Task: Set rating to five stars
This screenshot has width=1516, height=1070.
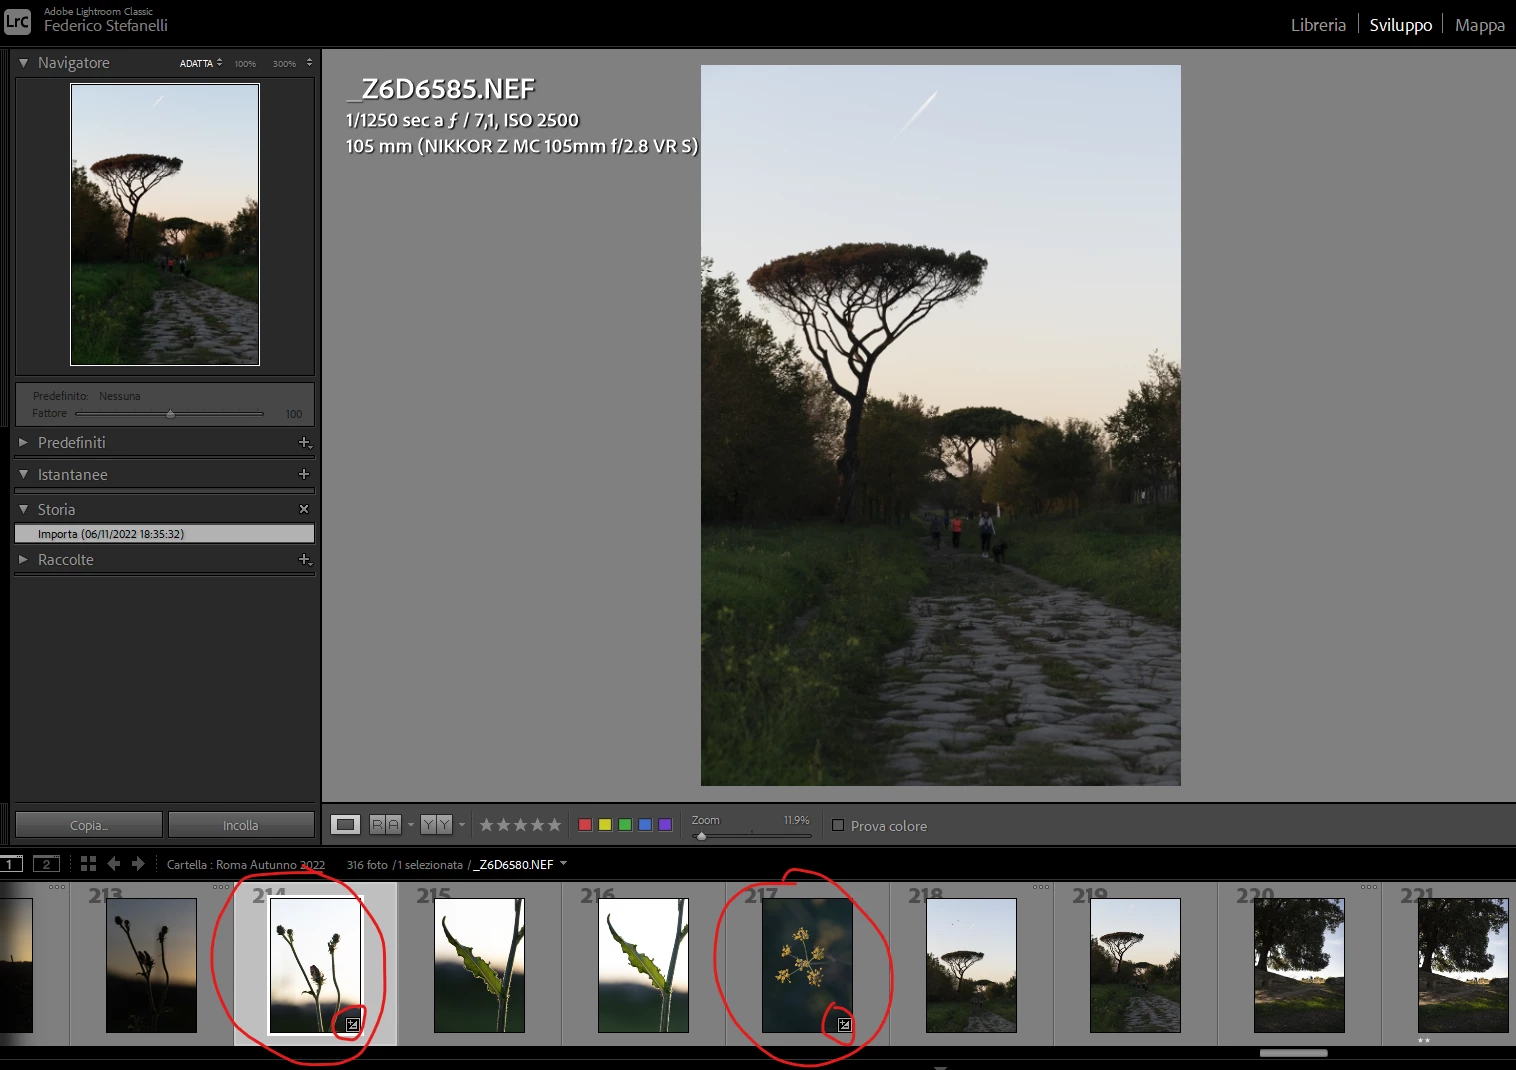Action: (x=553, y=825)
